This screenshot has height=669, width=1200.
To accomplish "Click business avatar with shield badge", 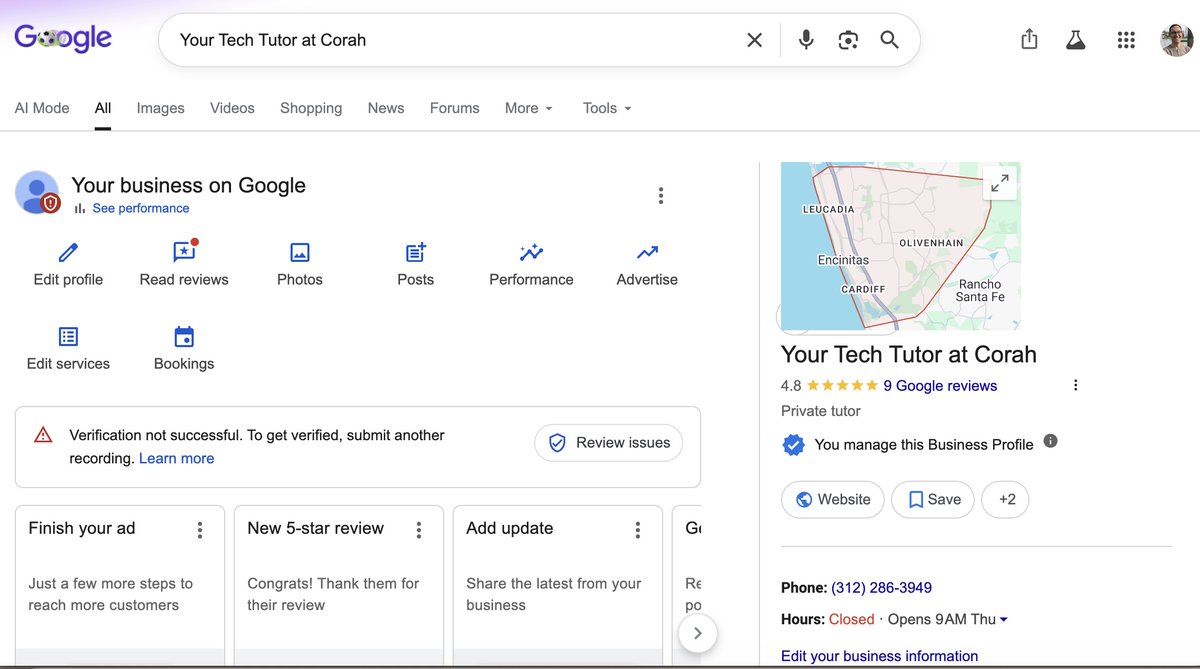I will (38, 192).
